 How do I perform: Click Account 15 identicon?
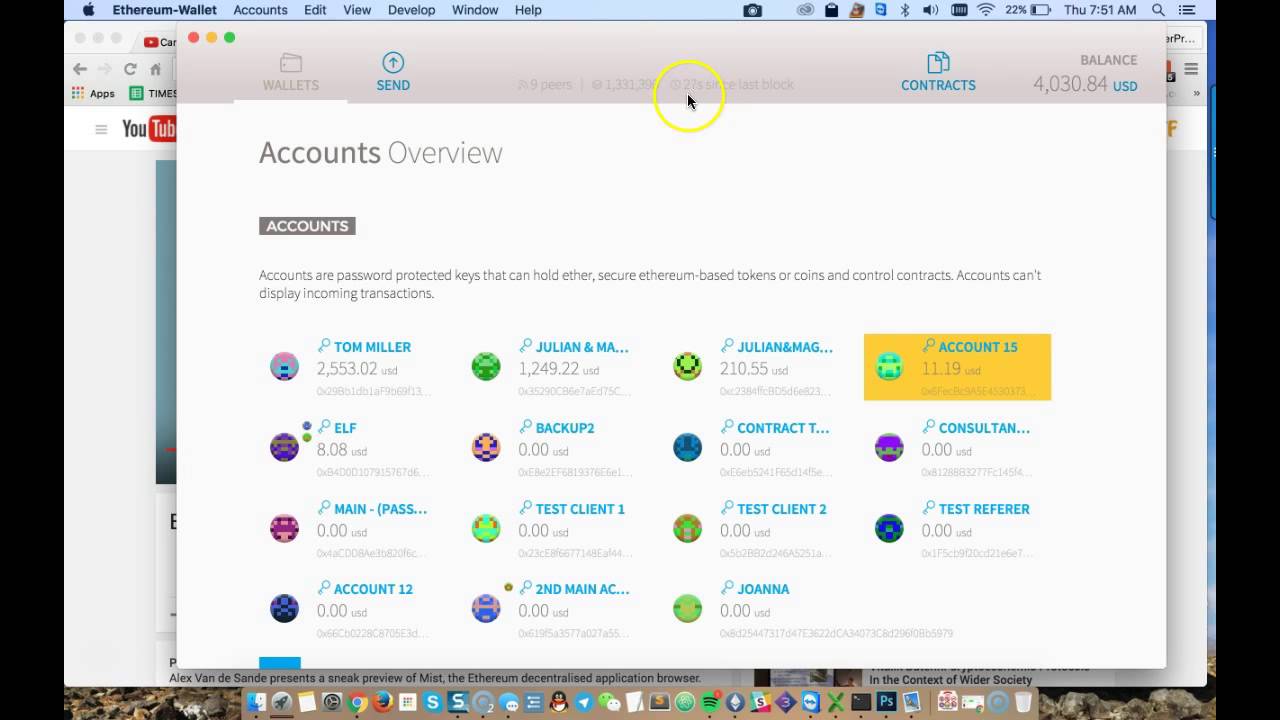pos(889,366)
